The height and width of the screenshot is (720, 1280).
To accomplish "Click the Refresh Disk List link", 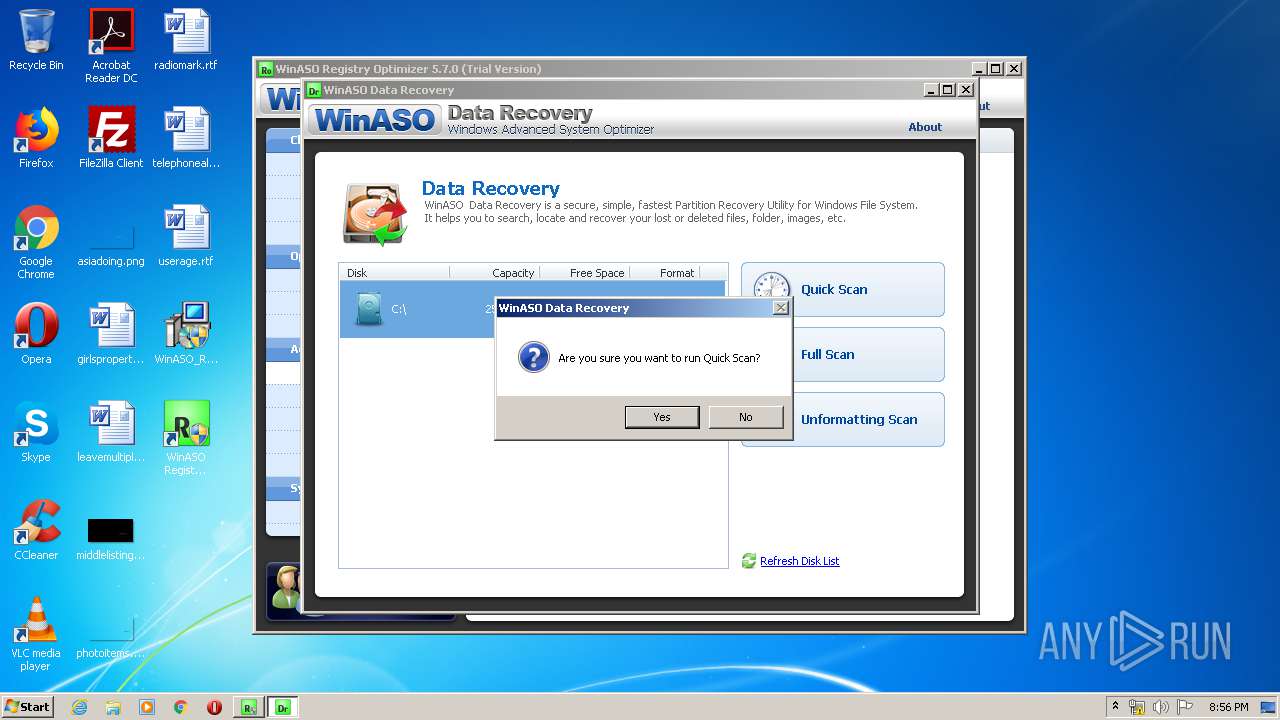I will [x=799, y=561].
